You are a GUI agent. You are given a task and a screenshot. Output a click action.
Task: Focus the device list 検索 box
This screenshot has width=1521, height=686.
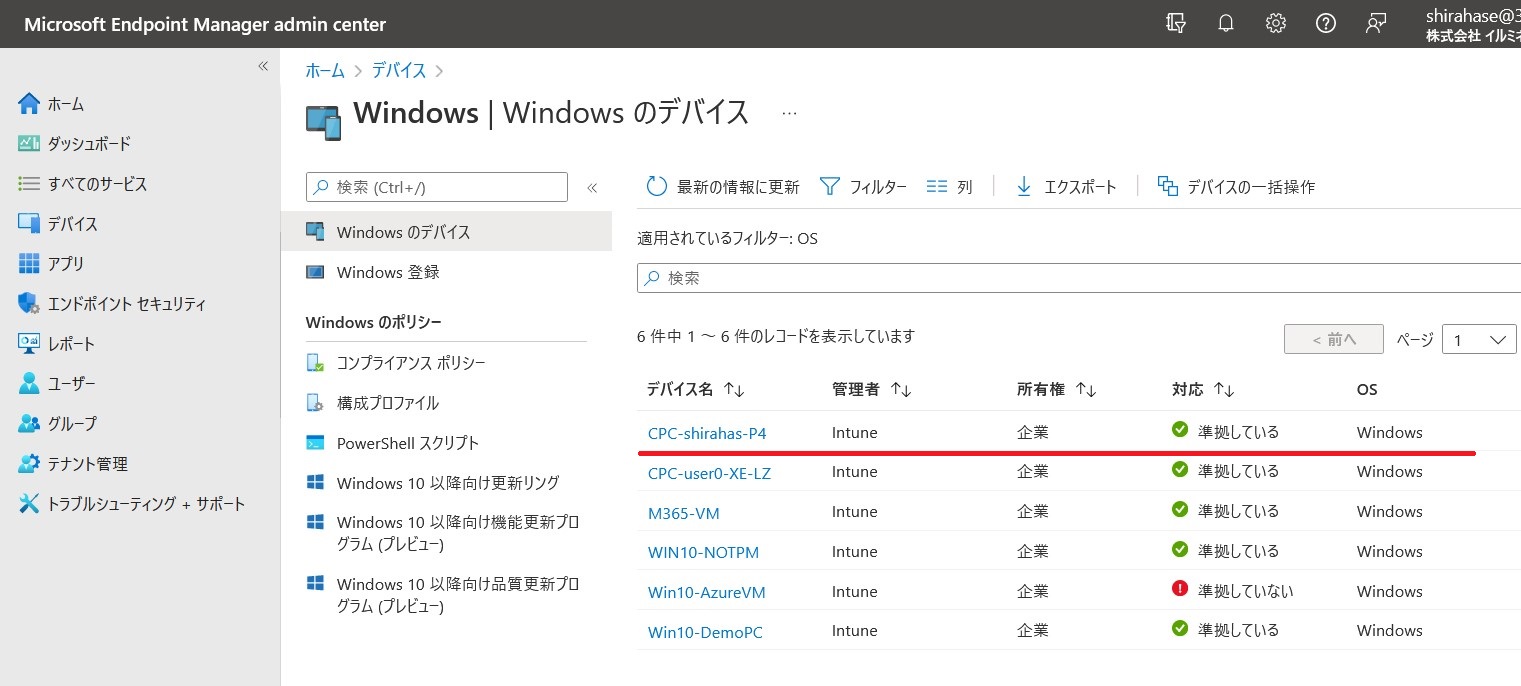point(1079,278)
